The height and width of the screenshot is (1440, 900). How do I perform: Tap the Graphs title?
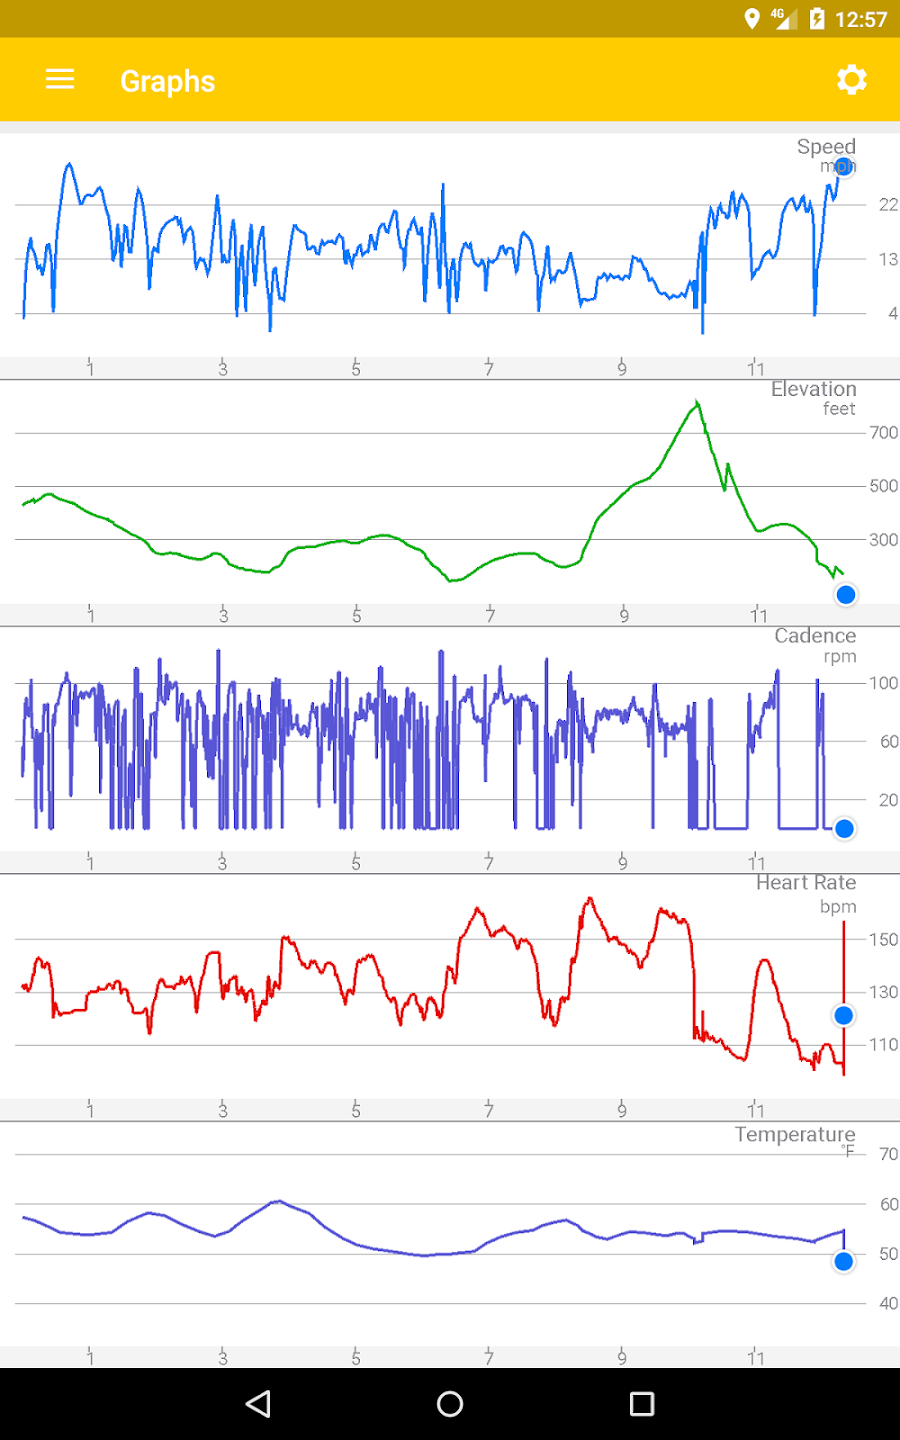(168, 81)
